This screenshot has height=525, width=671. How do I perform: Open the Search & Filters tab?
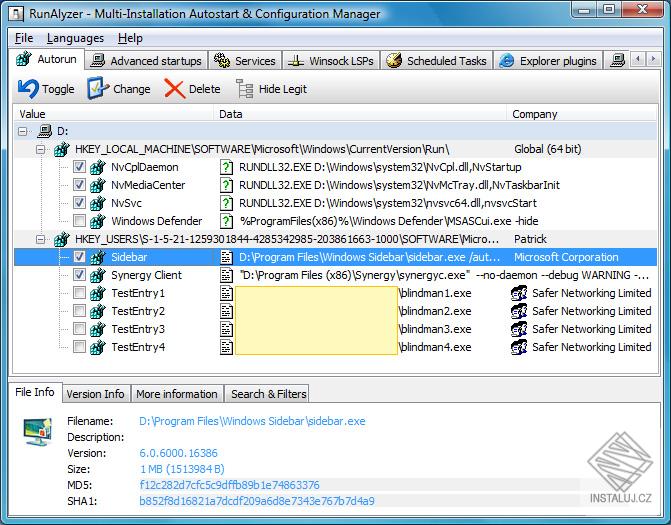click(x=268, y=394)
